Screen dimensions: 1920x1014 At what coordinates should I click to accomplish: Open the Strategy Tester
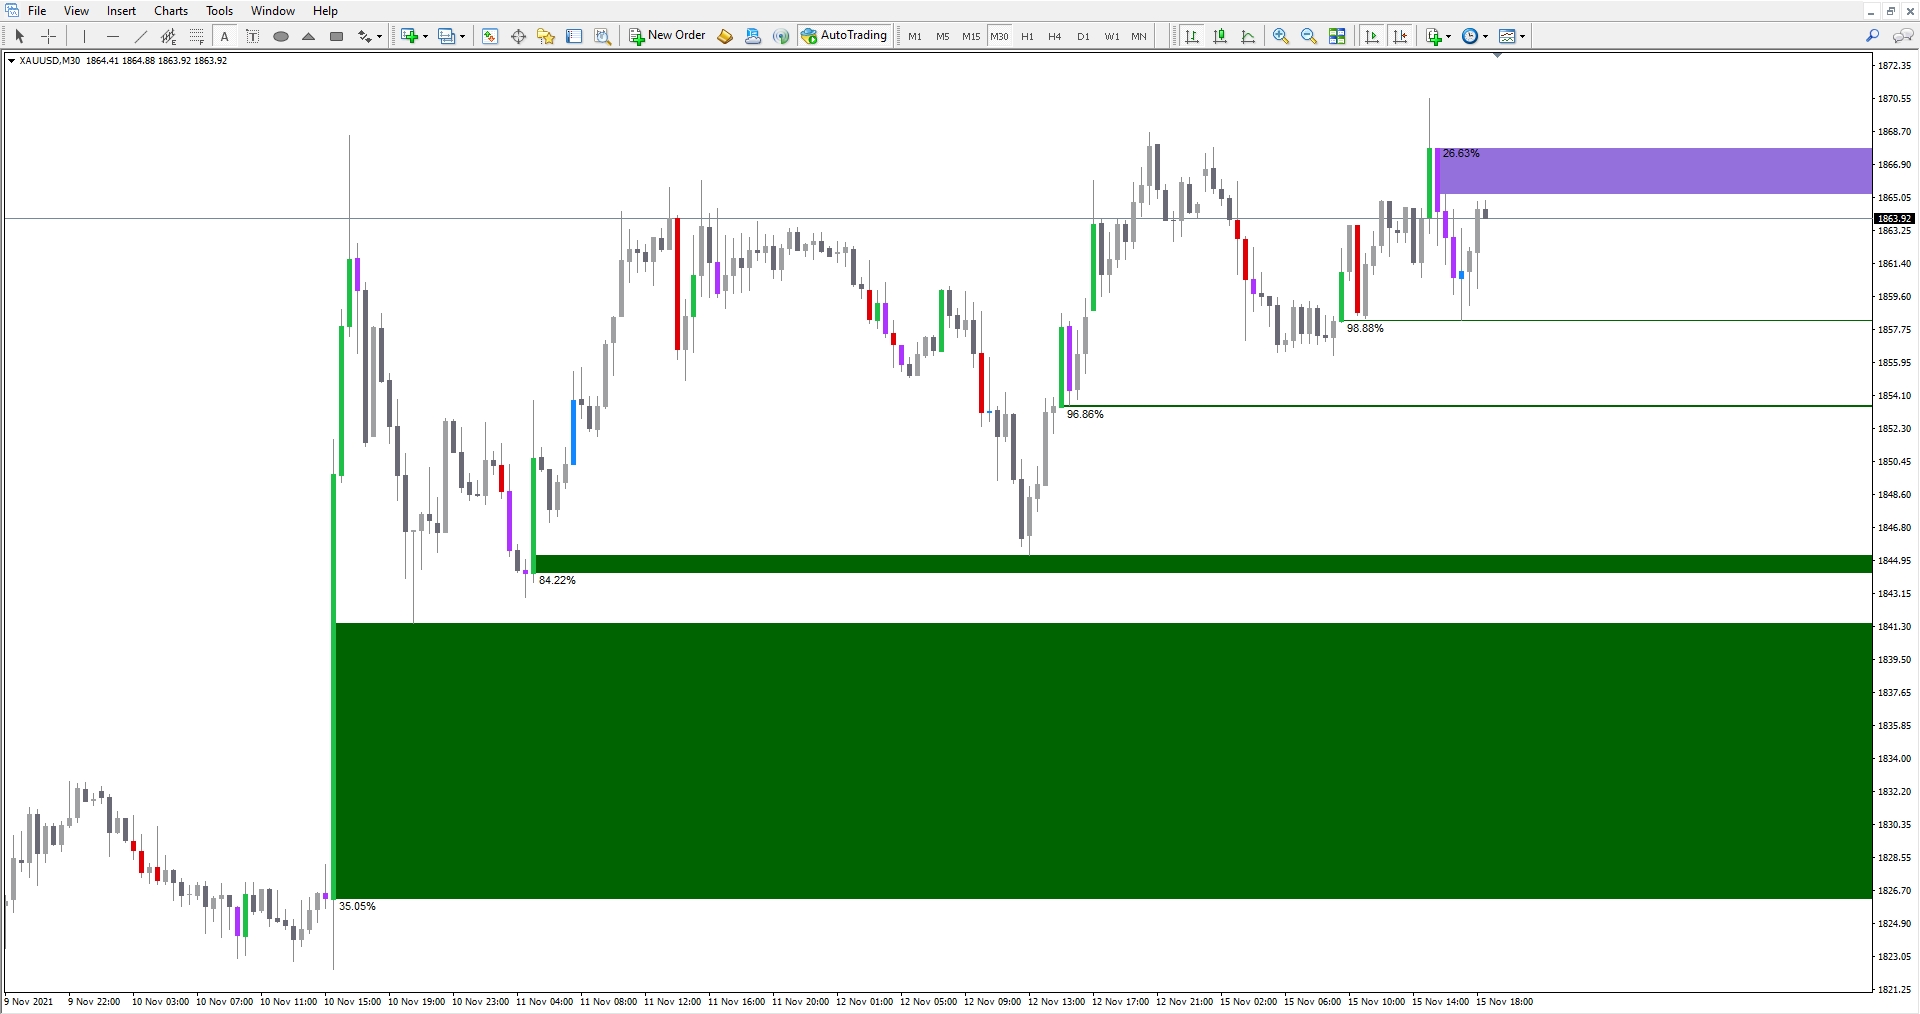coord(602,36)
